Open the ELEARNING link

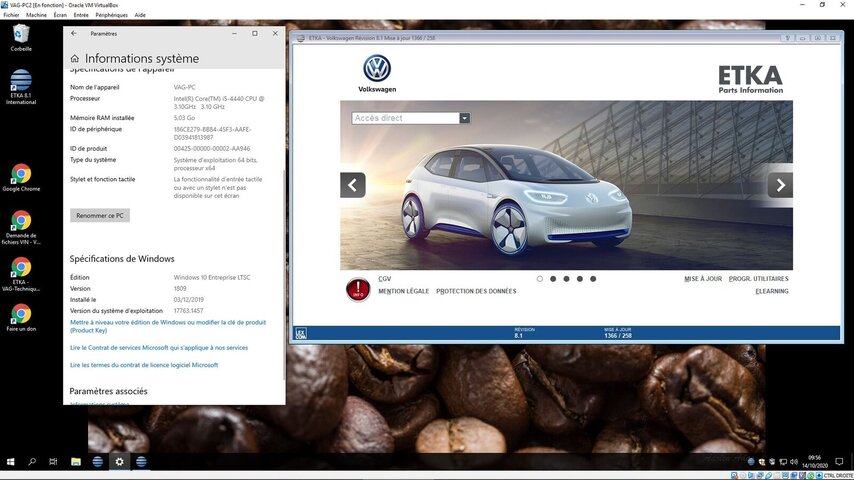pos(772,291)
